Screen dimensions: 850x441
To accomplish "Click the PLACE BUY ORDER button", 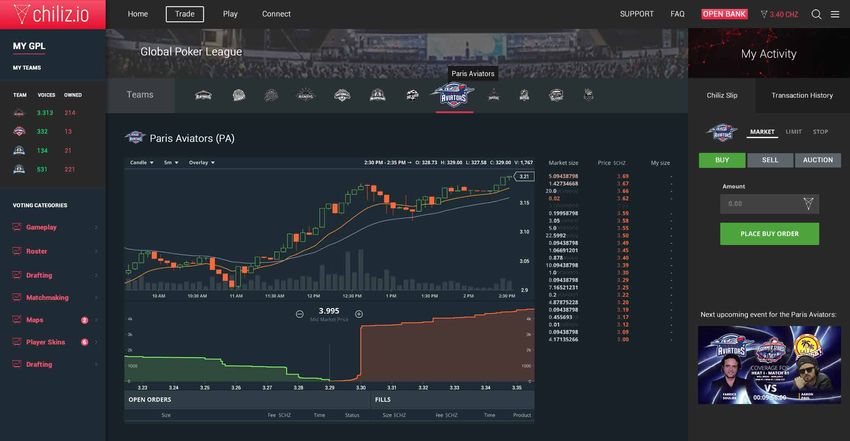I will pyautogui.click(x=769, y=234).
